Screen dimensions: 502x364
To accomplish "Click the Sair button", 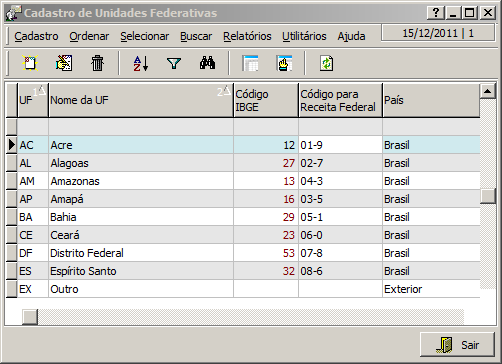I will tap(457, 345).
